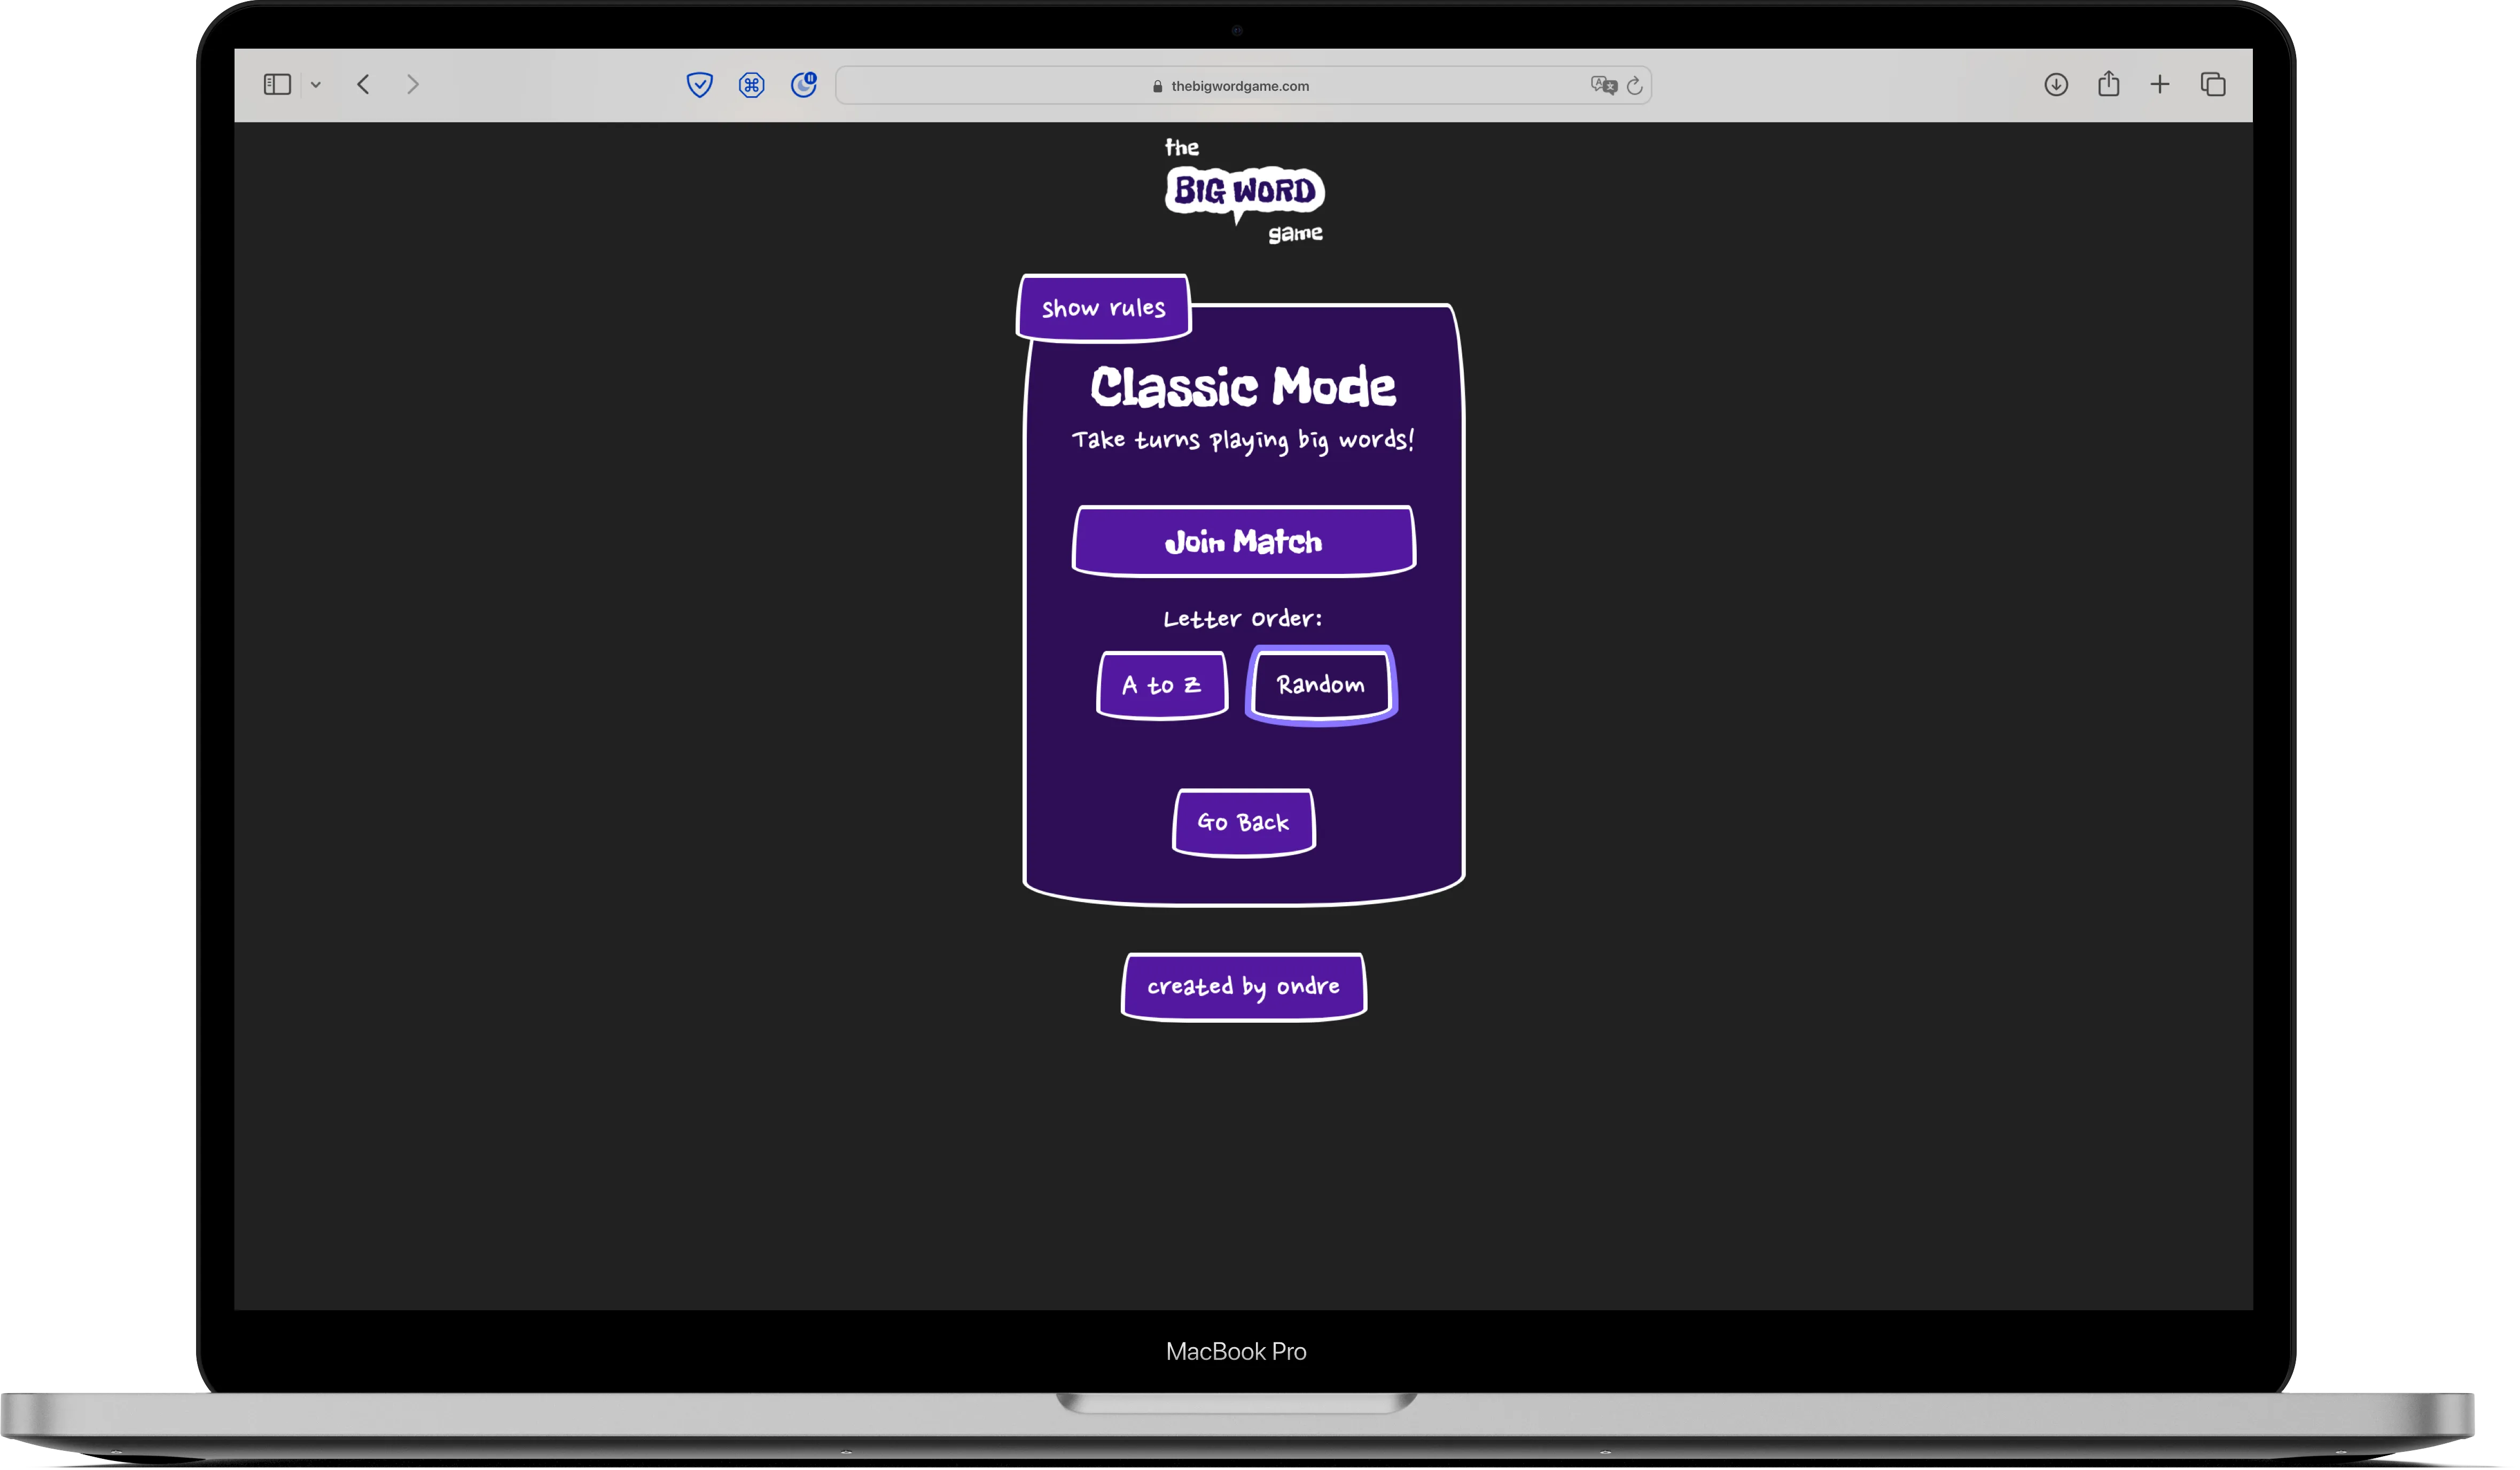Viewport: 2520px width, 1470px height.
Task: Go back to the previous page
Action: (x=364, y=85)
